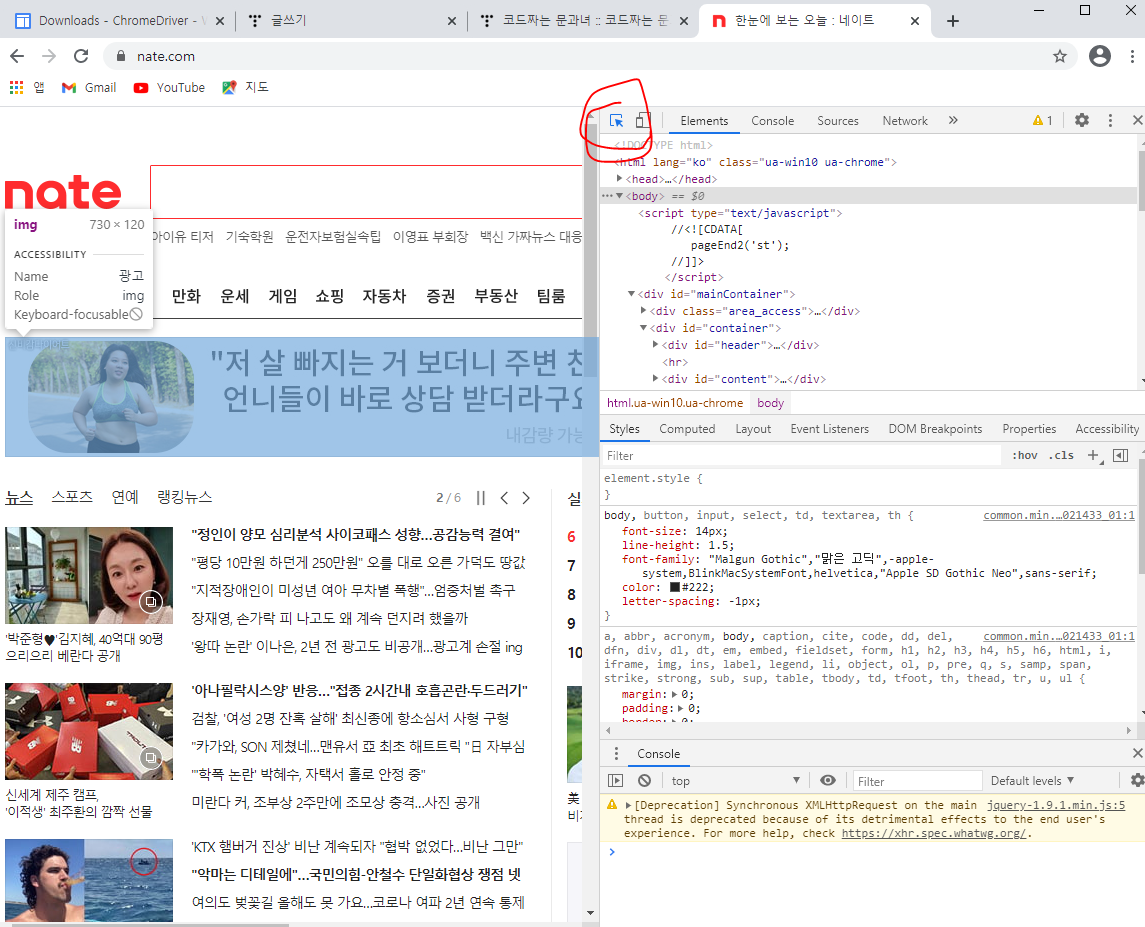Open the top context dropdown

coord(735,780)
